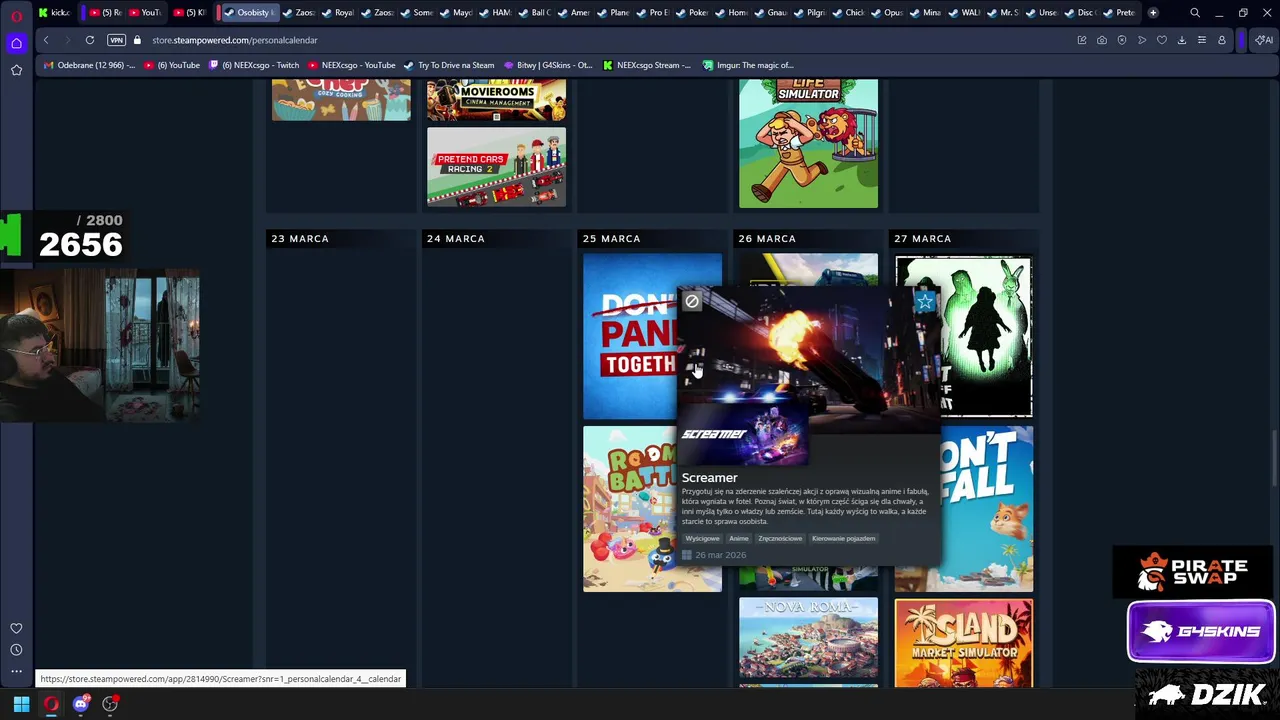Screen dimensions: 1280x720
Task: Open the NEEXcsgo - YouTube bookmark
Action: [351, 65]
